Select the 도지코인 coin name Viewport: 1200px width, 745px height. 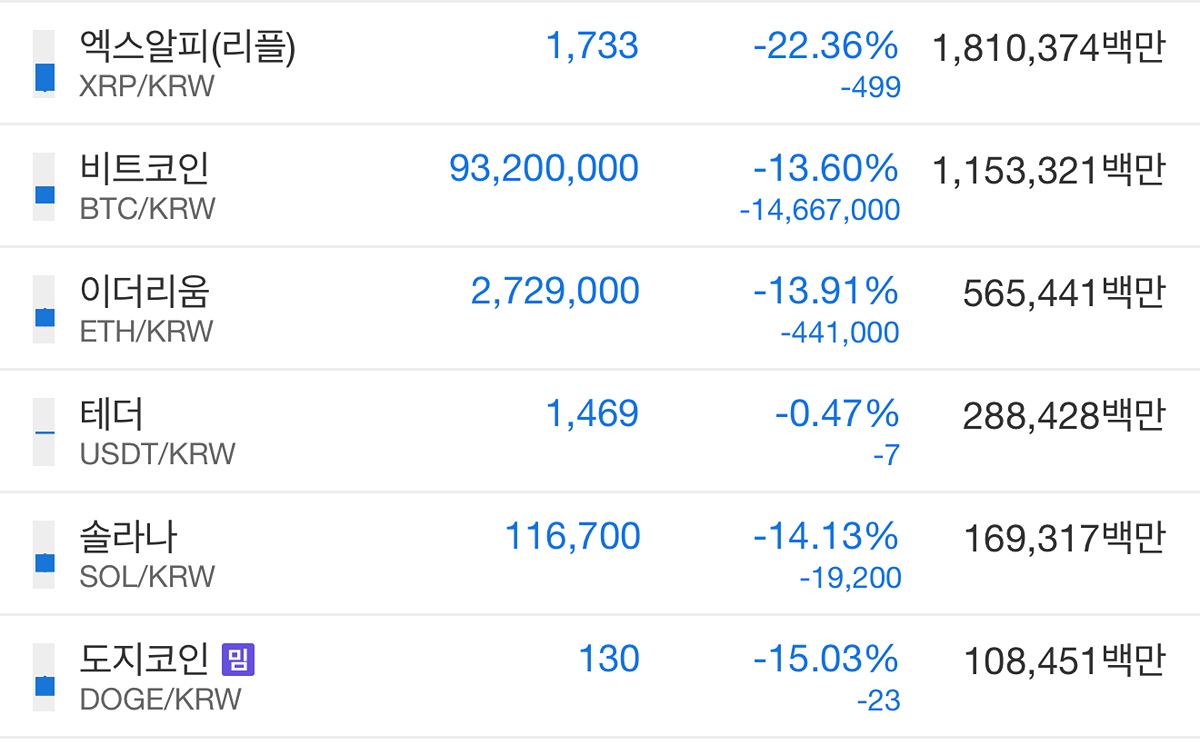pyautogui.click(x=145, y=659)
